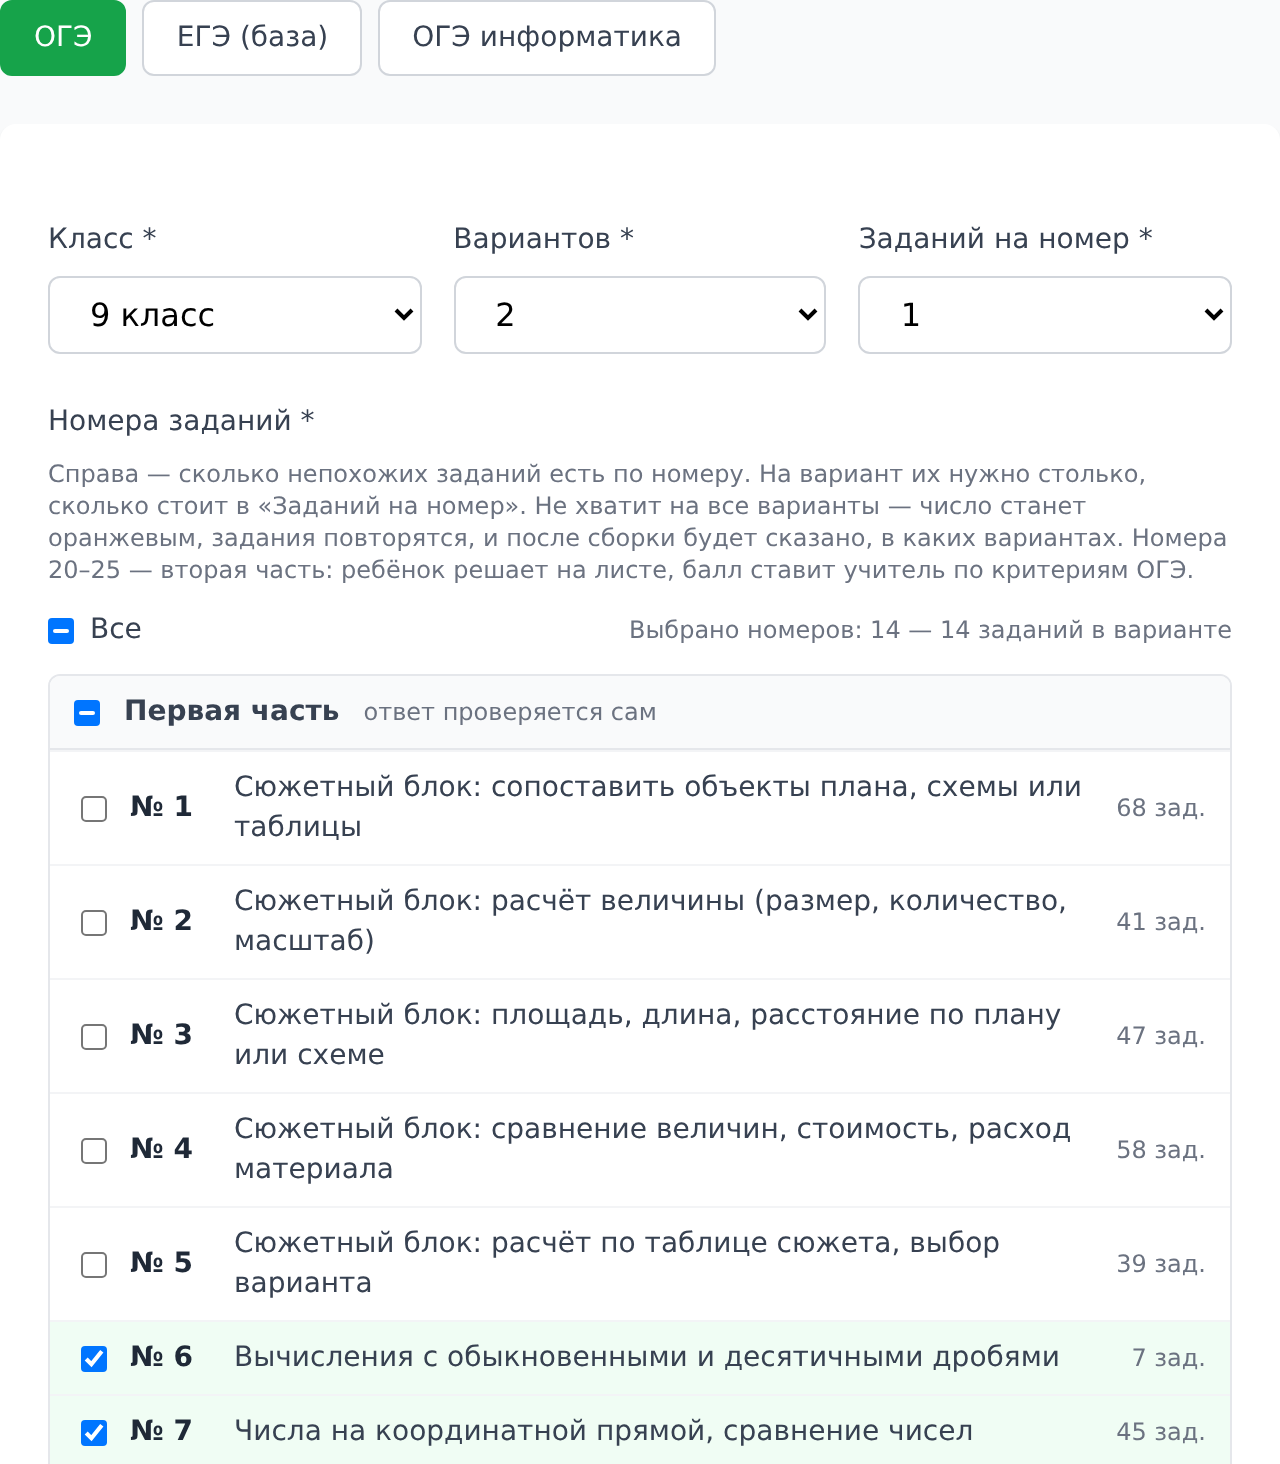Uncheck the № 6 checkbox
Viewport: 1280px width, 1464px height.
coord(94,1359)
